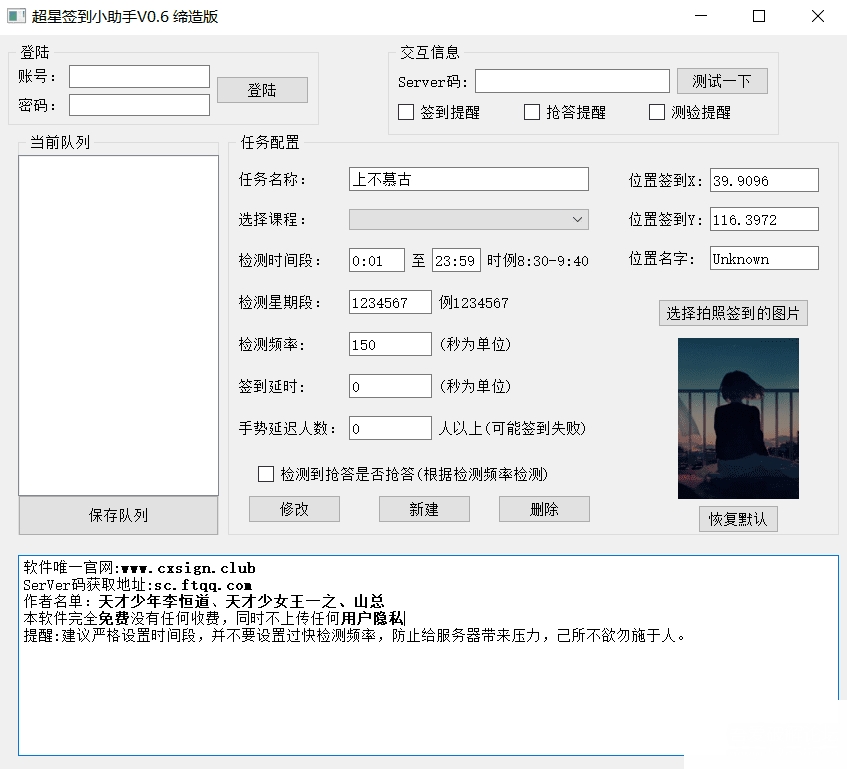Click the 位置签到X input field
847x769 pixels.
pyautogui.click(x=763, y=180)
